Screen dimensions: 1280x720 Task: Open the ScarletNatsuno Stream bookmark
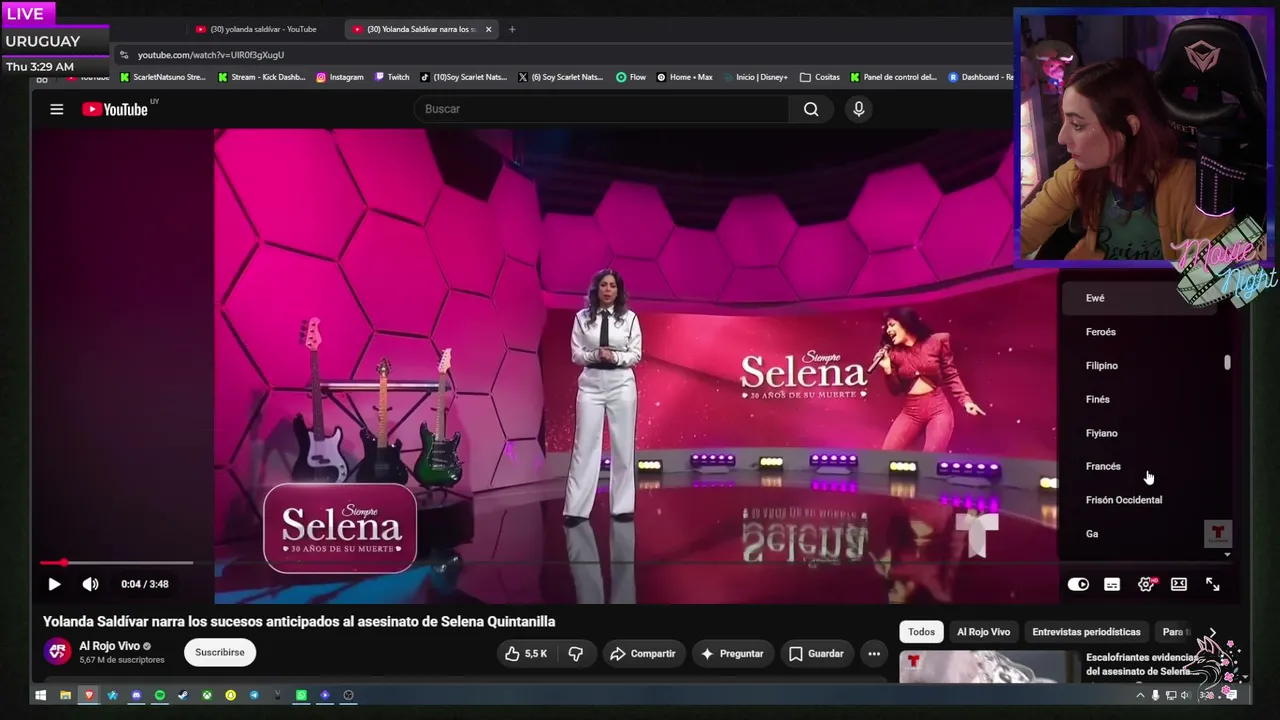163,77
